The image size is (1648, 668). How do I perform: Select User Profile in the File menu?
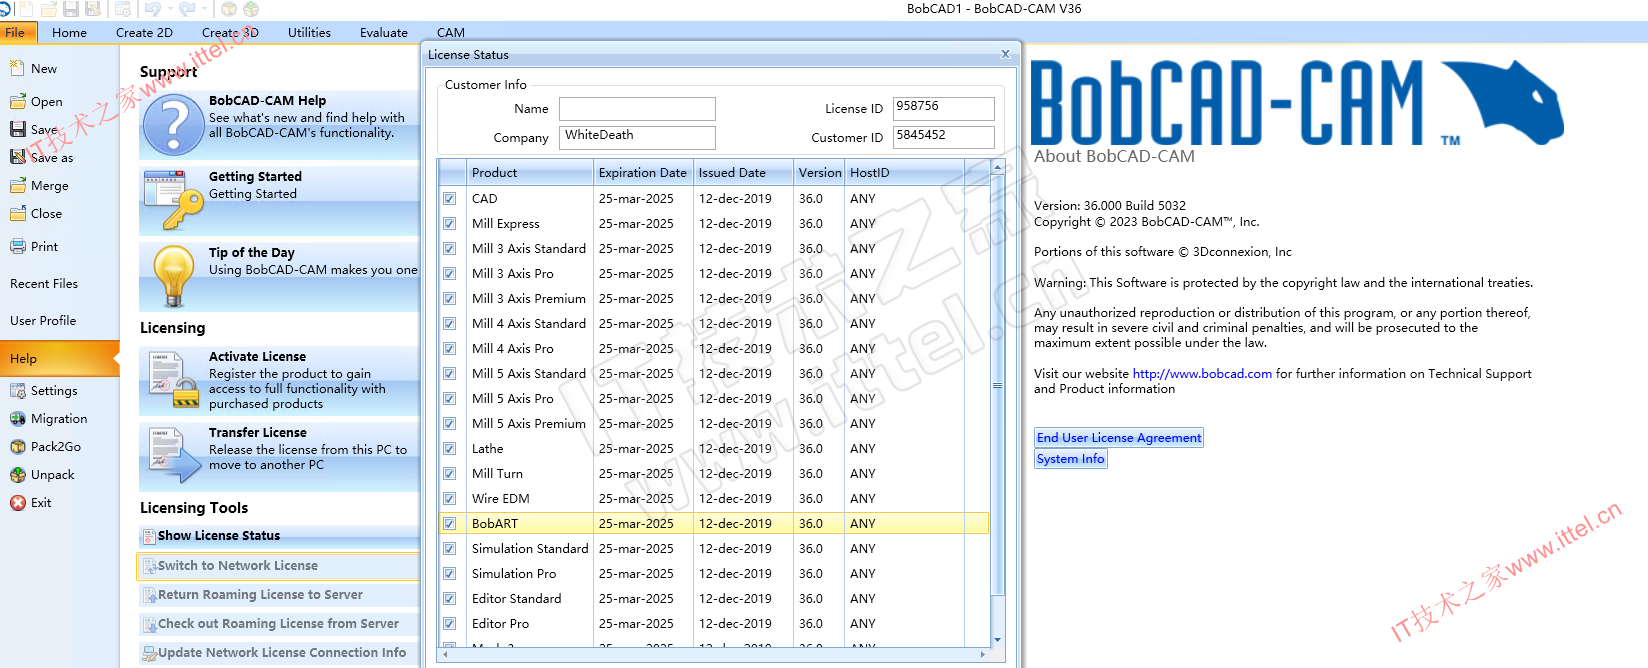43,321
